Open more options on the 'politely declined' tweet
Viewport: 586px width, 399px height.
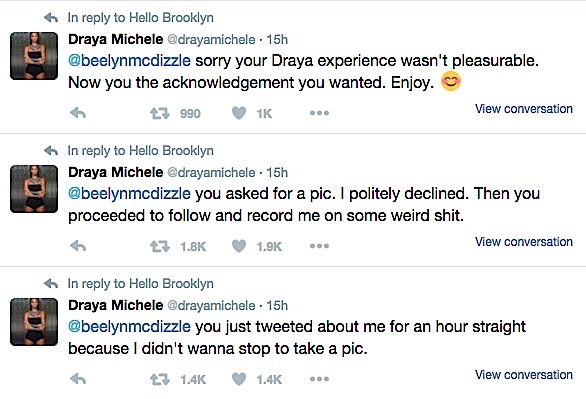click(x=319, y=246)
